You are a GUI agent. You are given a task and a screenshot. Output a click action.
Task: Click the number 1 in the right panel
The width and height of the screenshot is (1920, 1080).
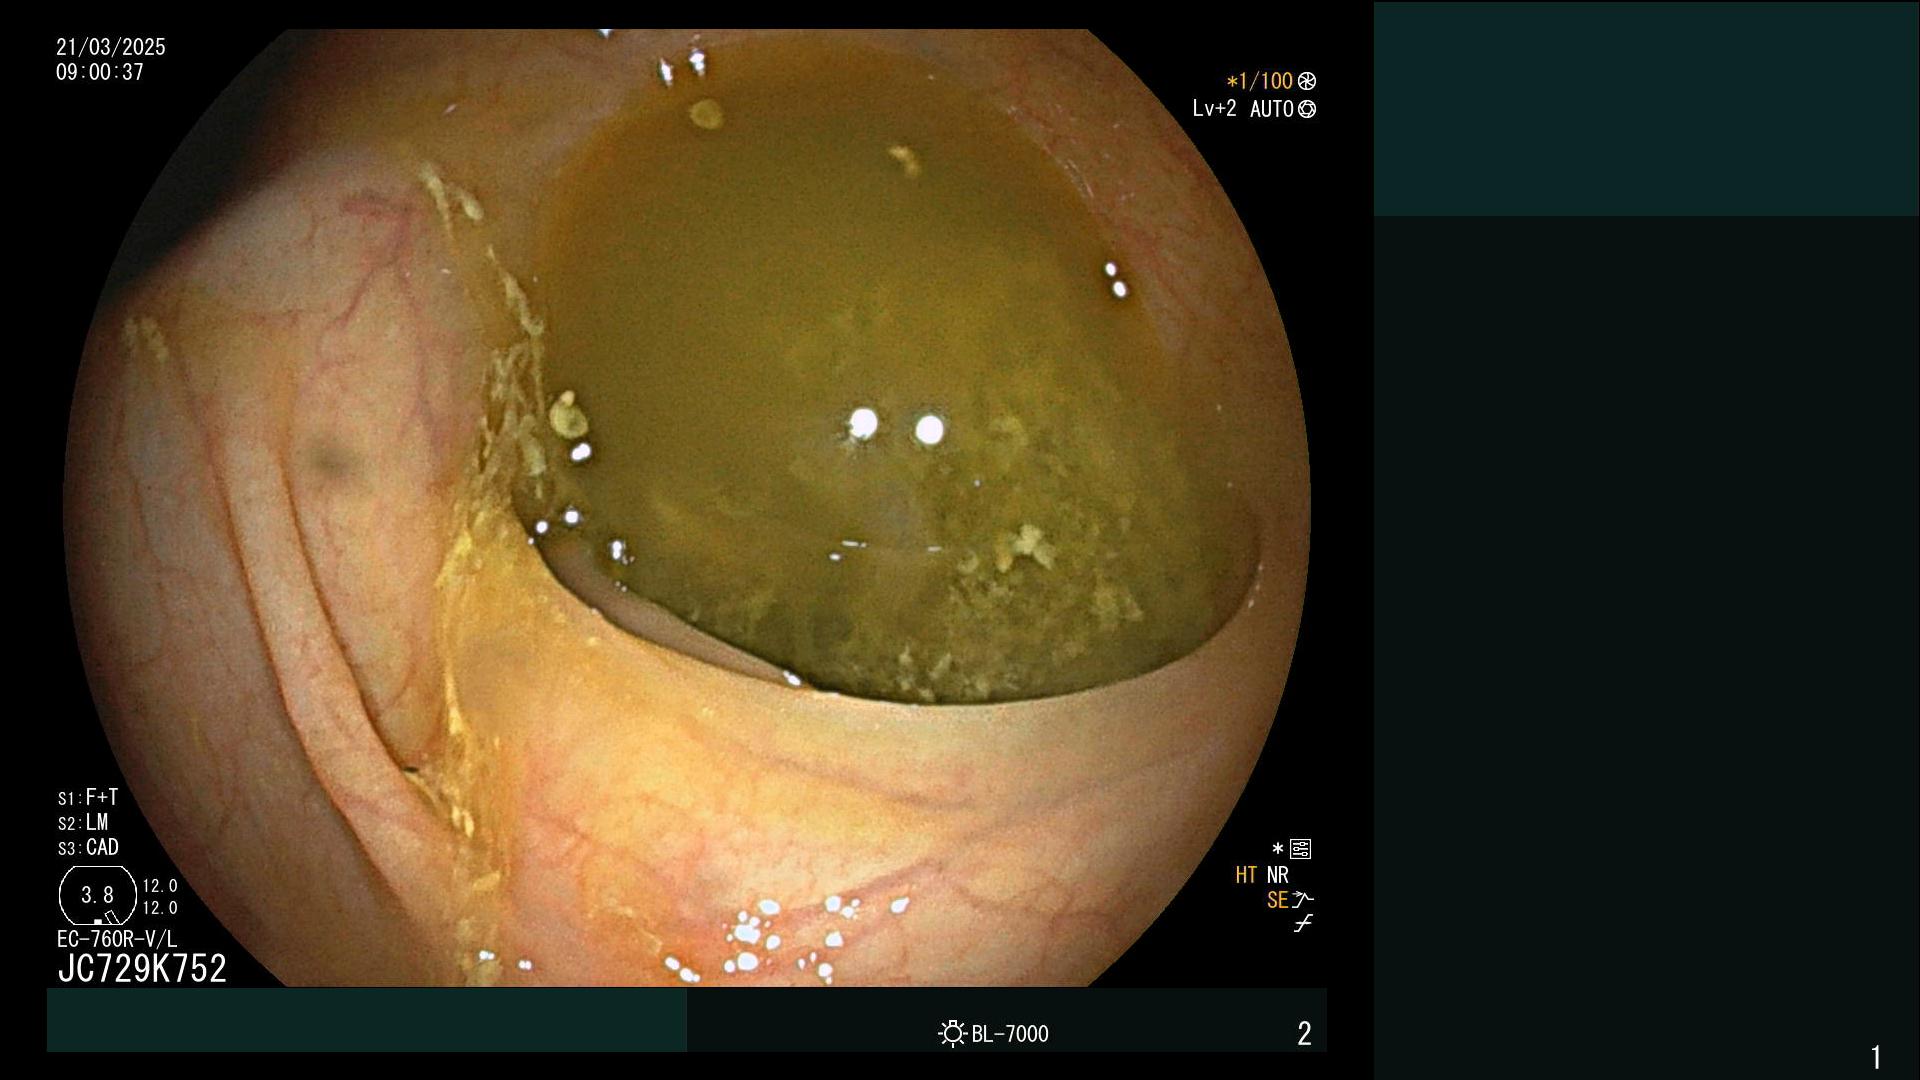click(x=1876, y=1057)
